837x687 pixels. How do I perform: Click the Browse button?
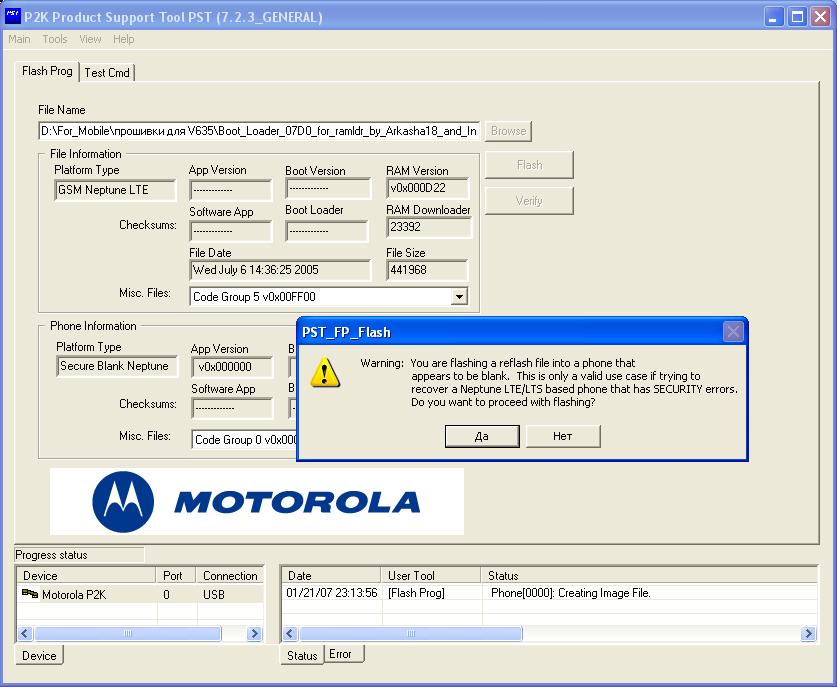pyautogui.click(x=508, y=131)
